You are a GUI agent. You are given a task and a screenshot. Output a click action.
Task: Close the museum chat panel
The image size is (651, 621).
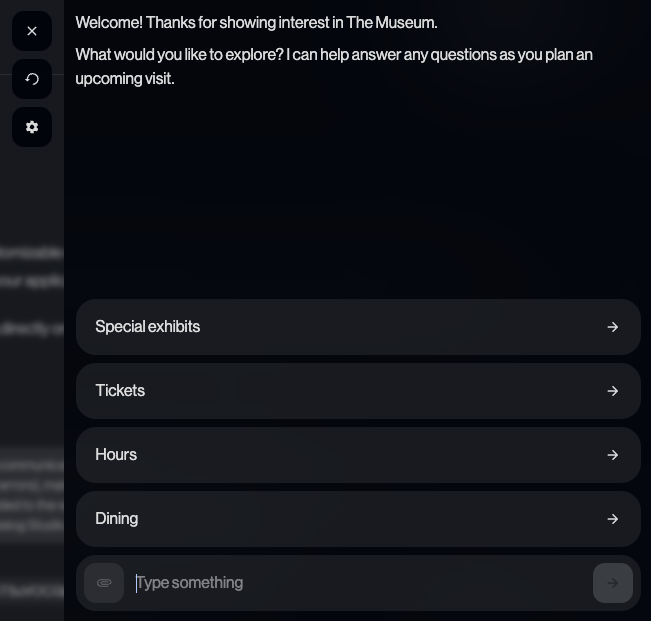point(32,31)
